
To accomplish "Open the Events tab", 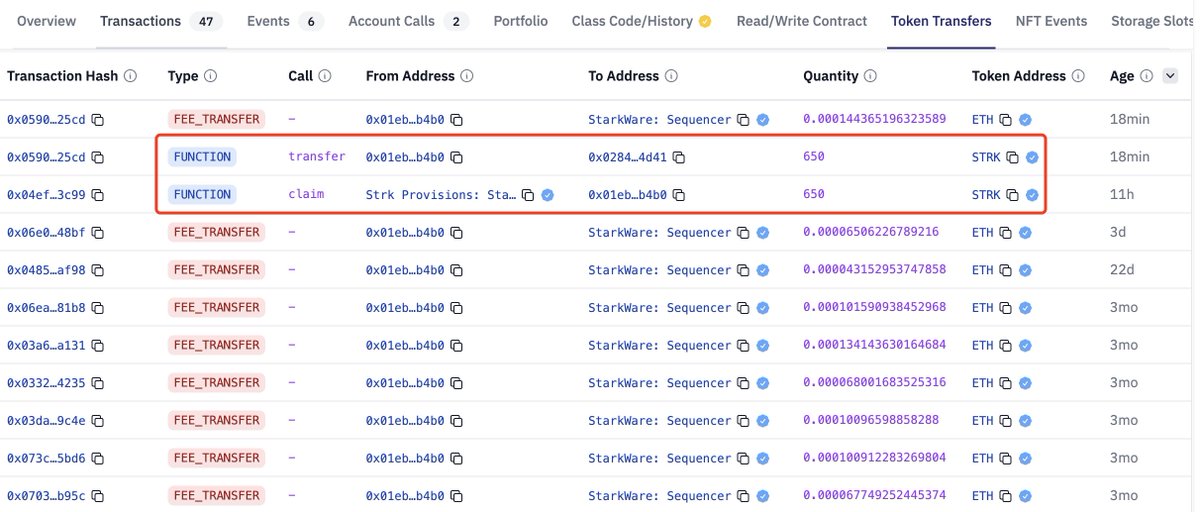I will tap(285, 21).
